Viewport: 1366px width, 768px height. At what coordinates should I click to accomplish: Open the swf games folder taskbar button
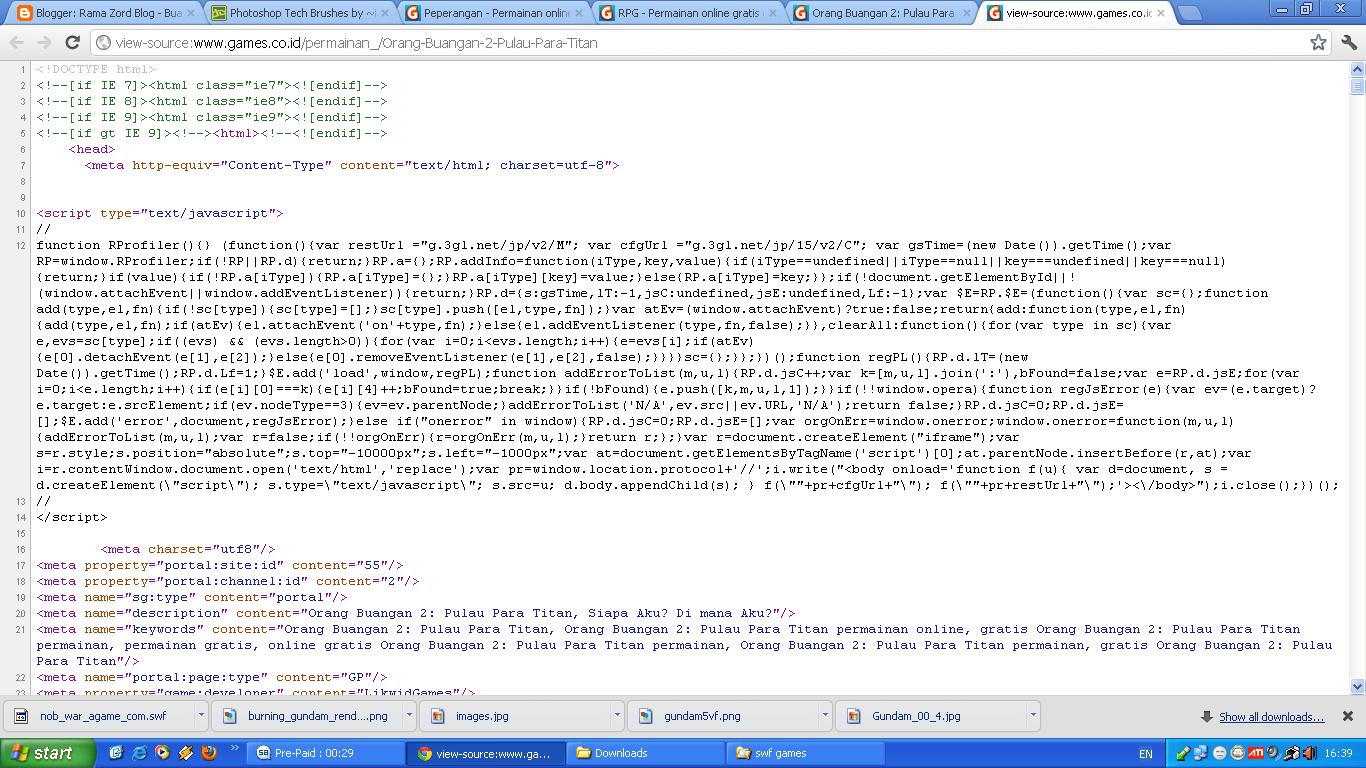pos(806,753)
